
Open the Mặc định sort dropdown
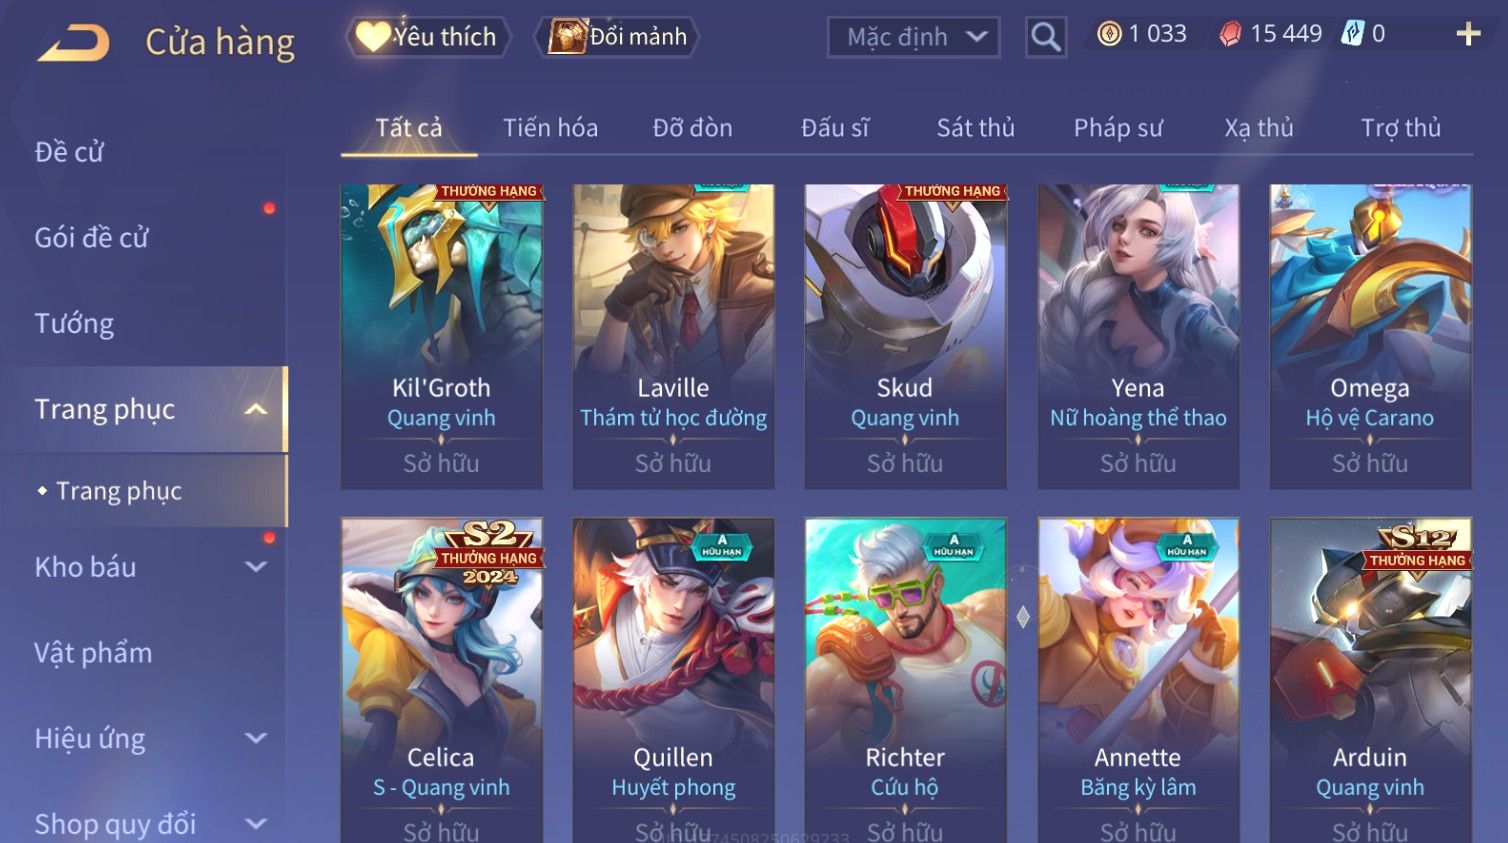coord(913,37)
